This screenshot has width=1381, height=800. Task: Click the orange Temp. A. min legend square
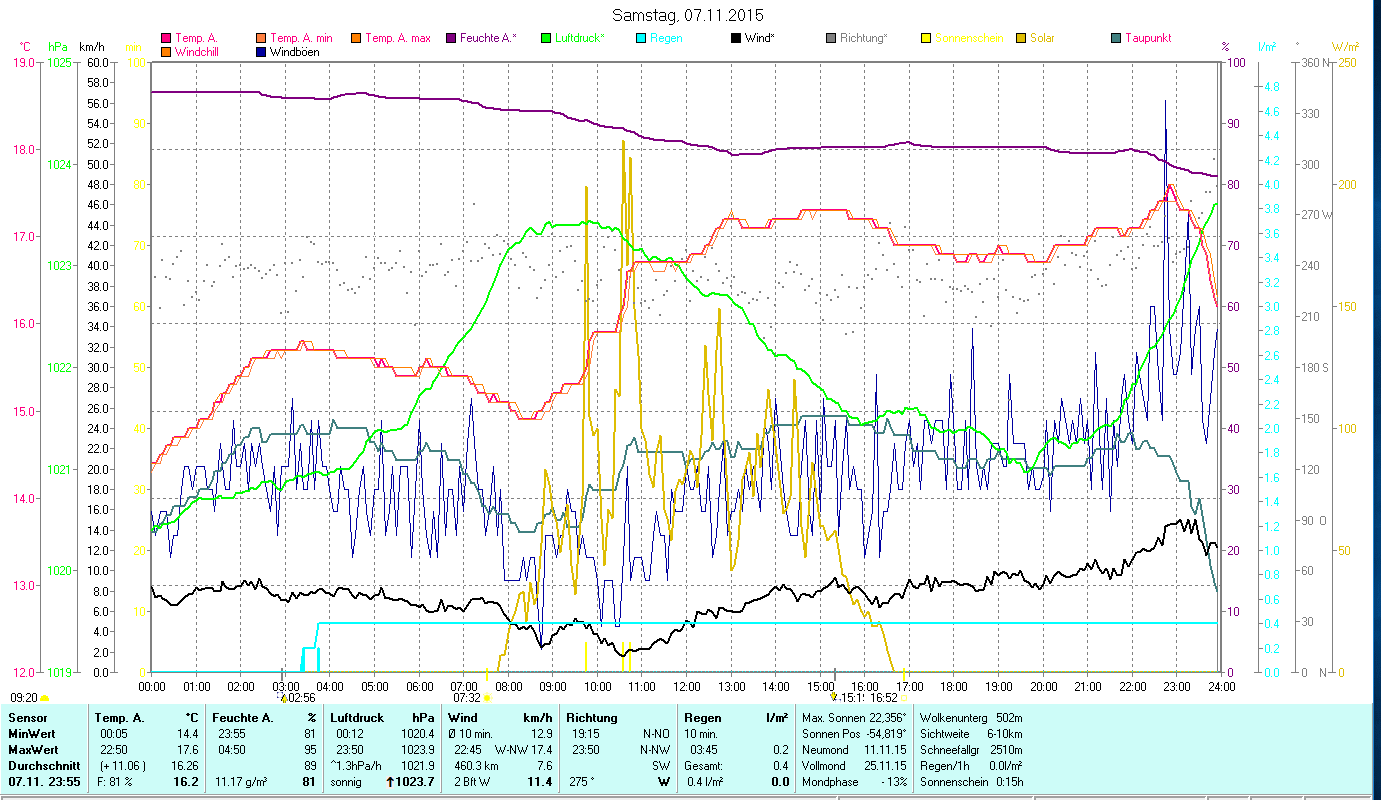(262, 39)
